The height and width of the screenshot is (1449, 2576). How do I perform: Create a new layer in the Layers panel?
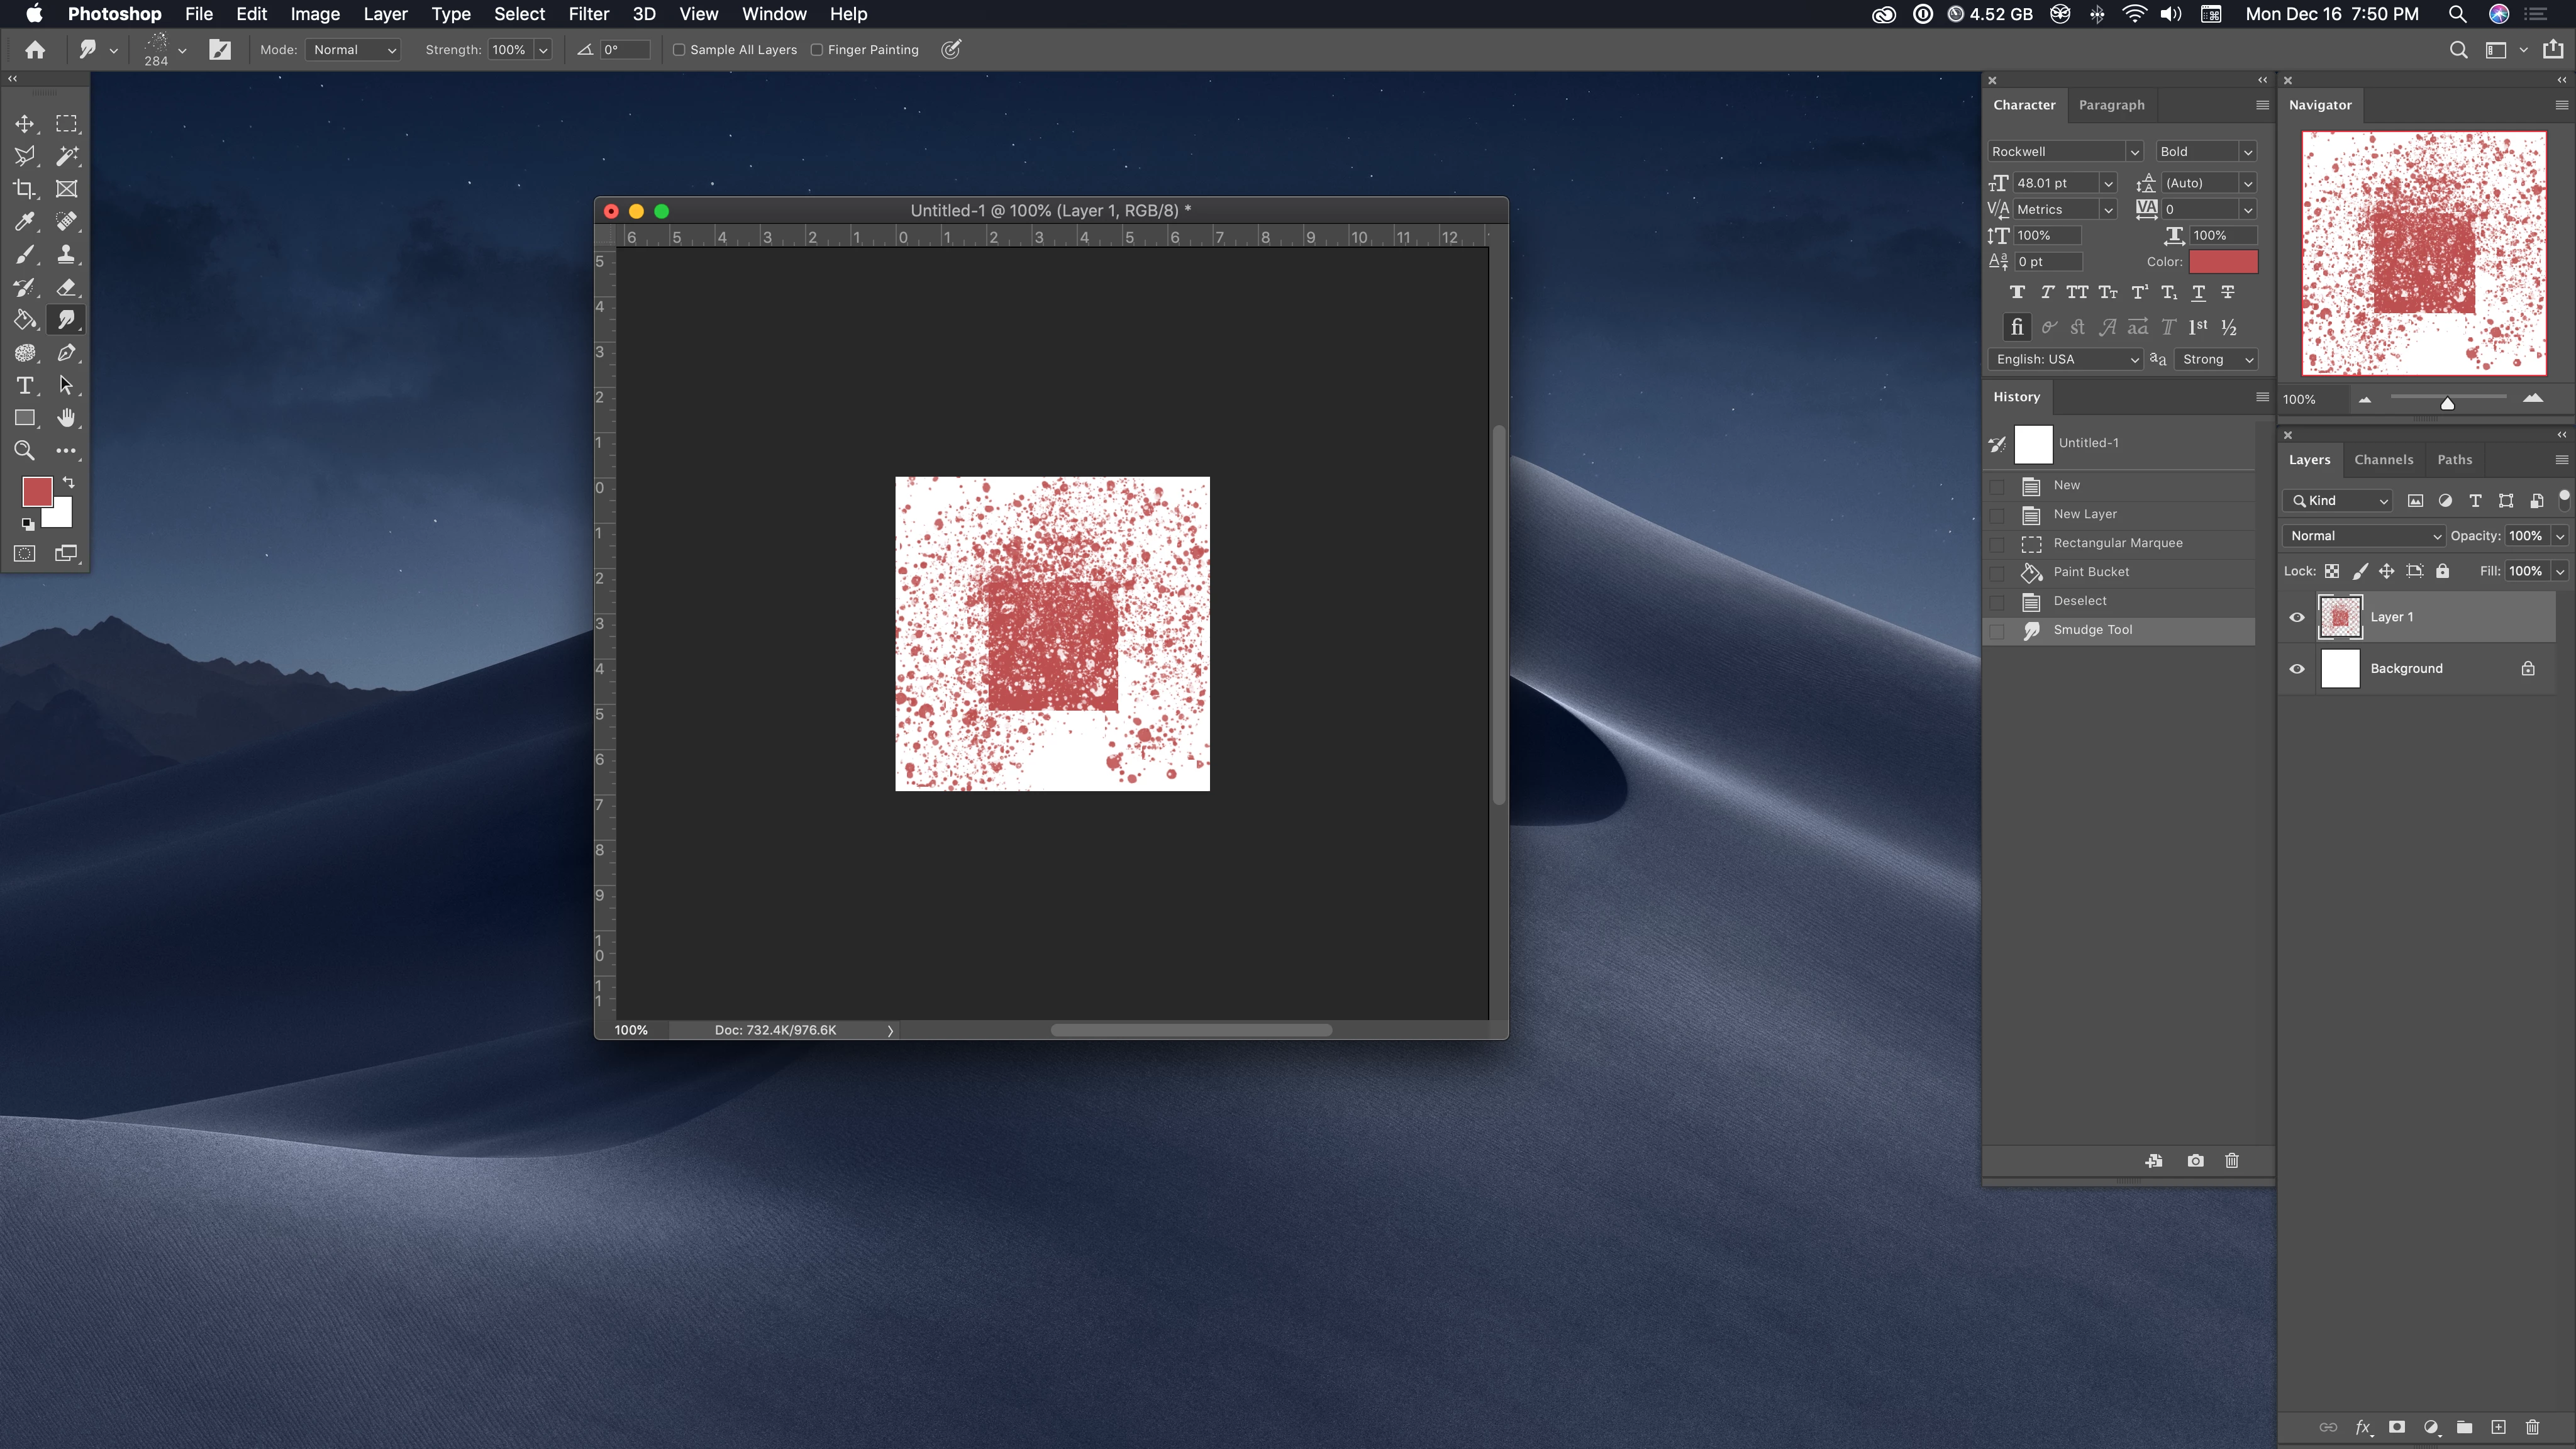pyautogui.click(x=2498, y=1427)
